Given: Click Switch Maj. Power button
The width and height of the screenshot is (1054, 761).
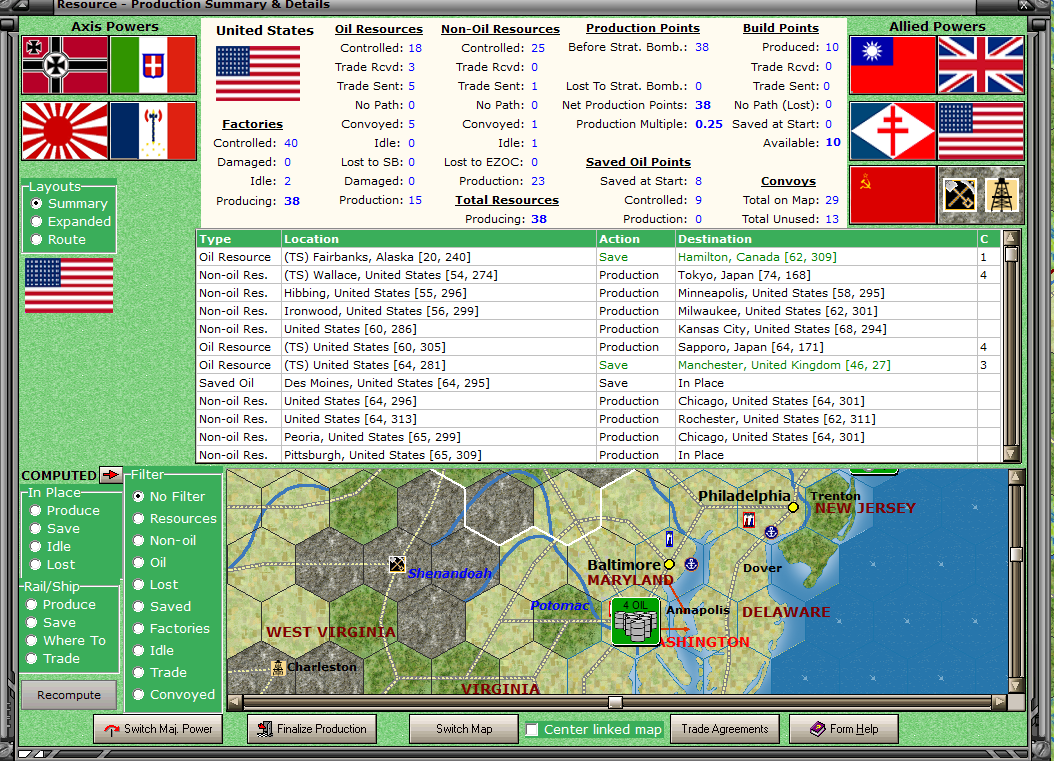Looking at the screenshot, I should coord(158,729).
